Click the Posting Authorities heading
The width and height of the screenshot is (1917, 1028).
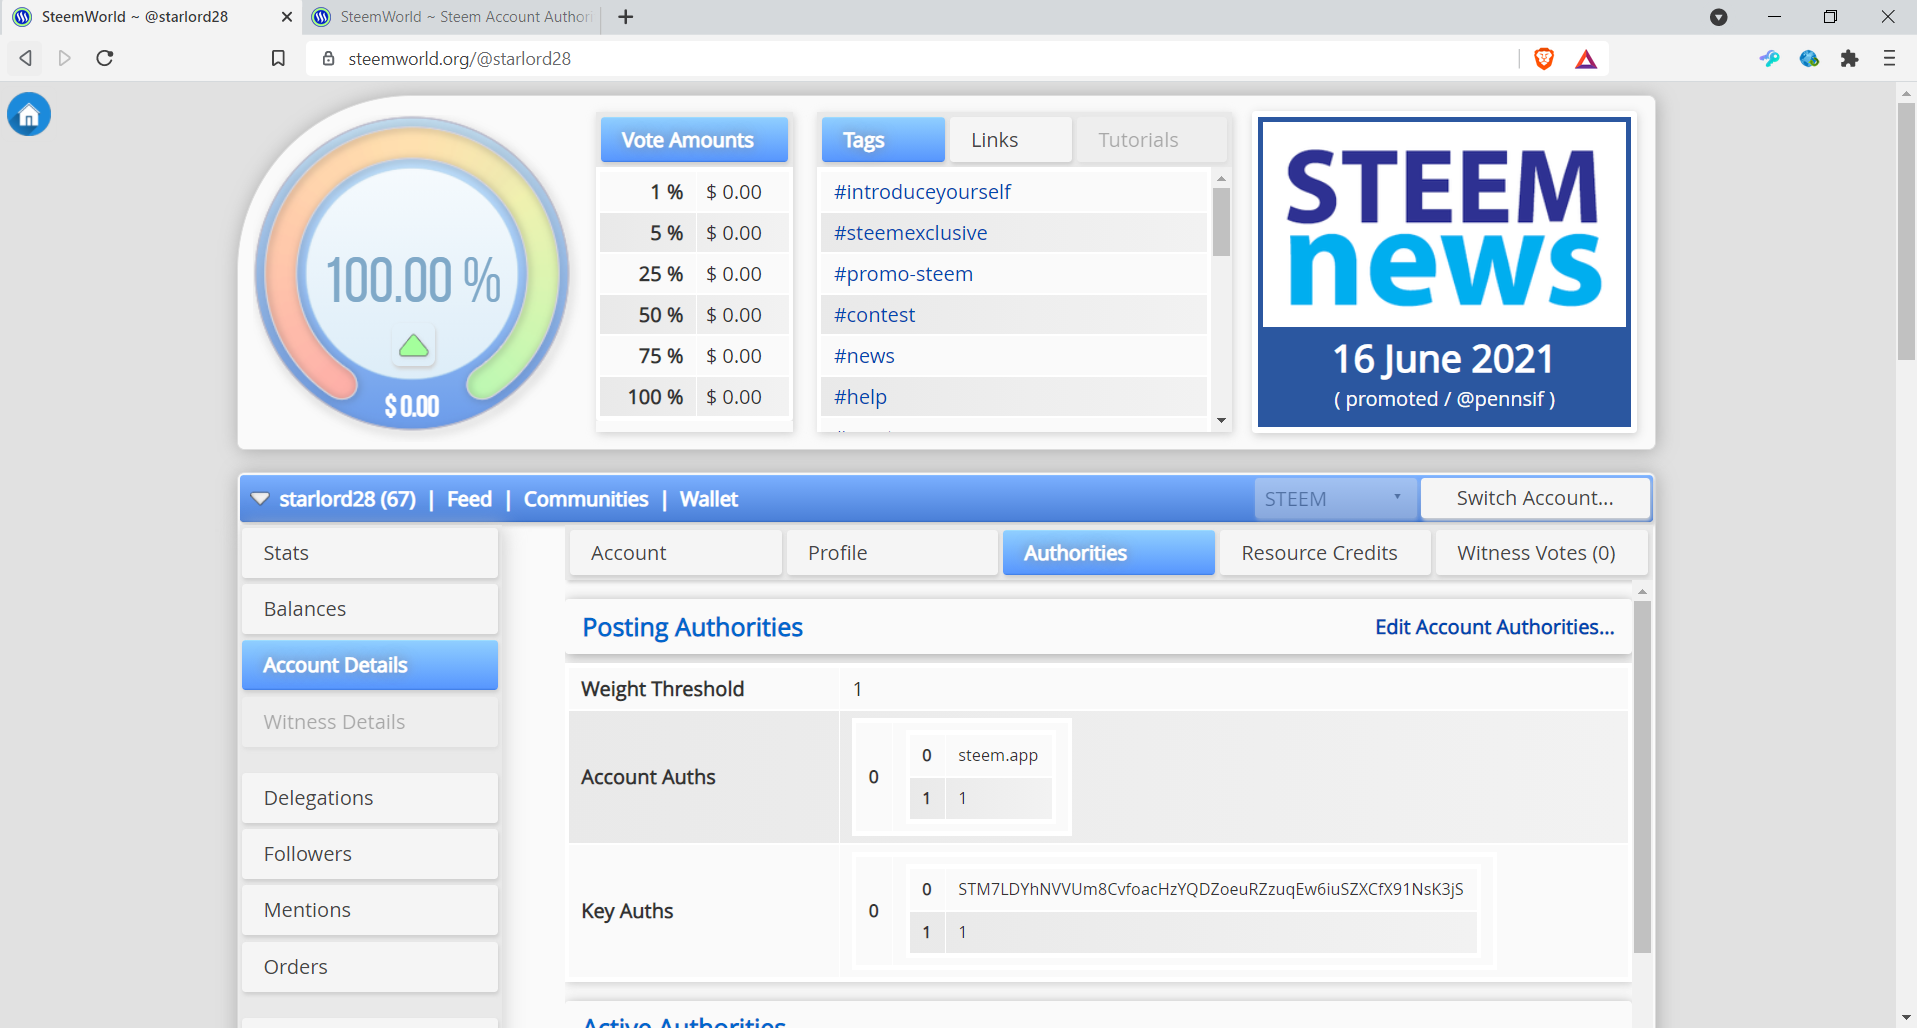pos(692,627)
